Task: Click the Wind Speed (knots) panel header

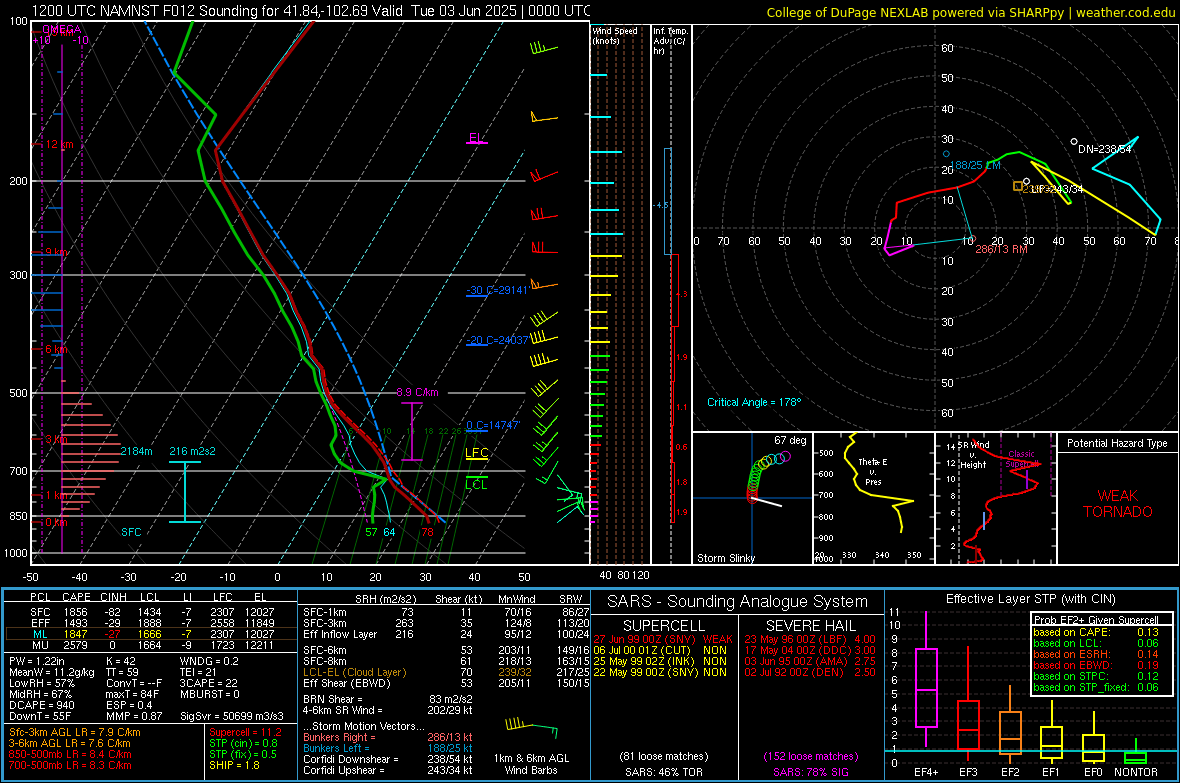Action: pos(615,35)
